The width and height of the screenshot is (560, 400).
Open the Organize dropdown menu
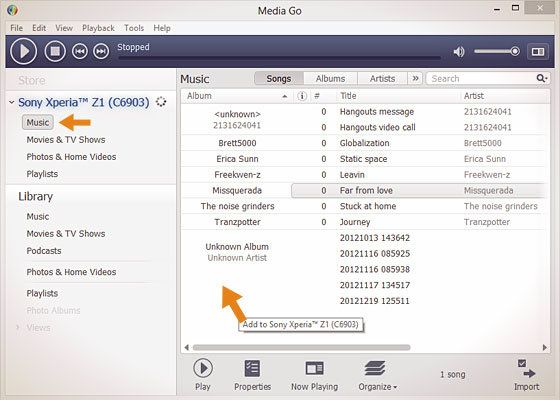click(x=377, y=374)
